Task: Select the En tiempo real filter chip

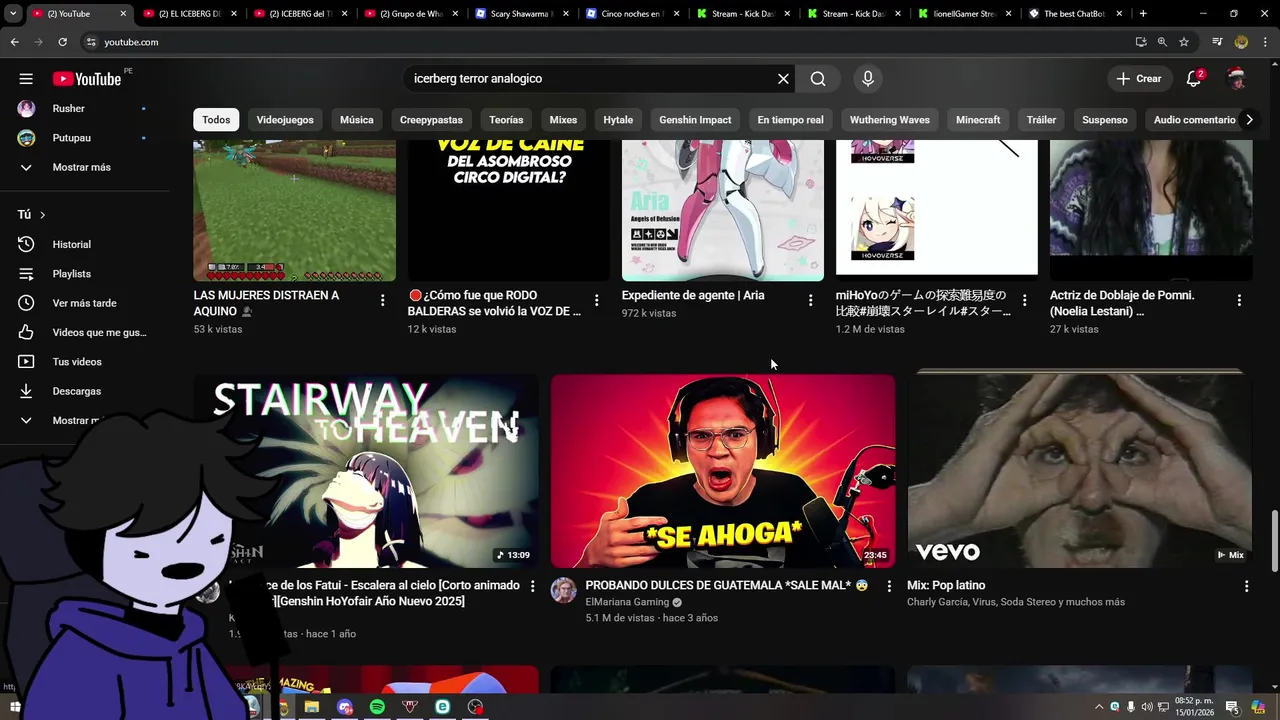Action: click(x=790, y=120)
